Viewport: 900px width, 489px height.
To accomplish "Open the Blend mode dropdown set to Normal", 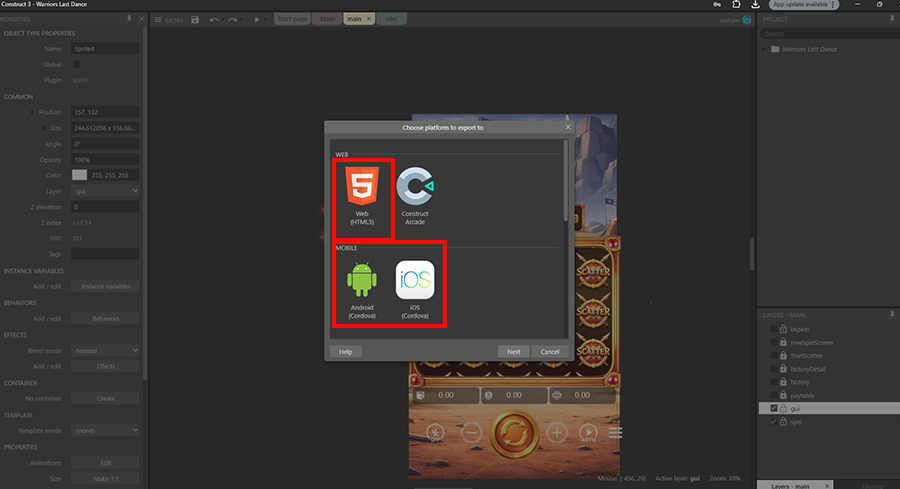I will (x=105, y=350).
